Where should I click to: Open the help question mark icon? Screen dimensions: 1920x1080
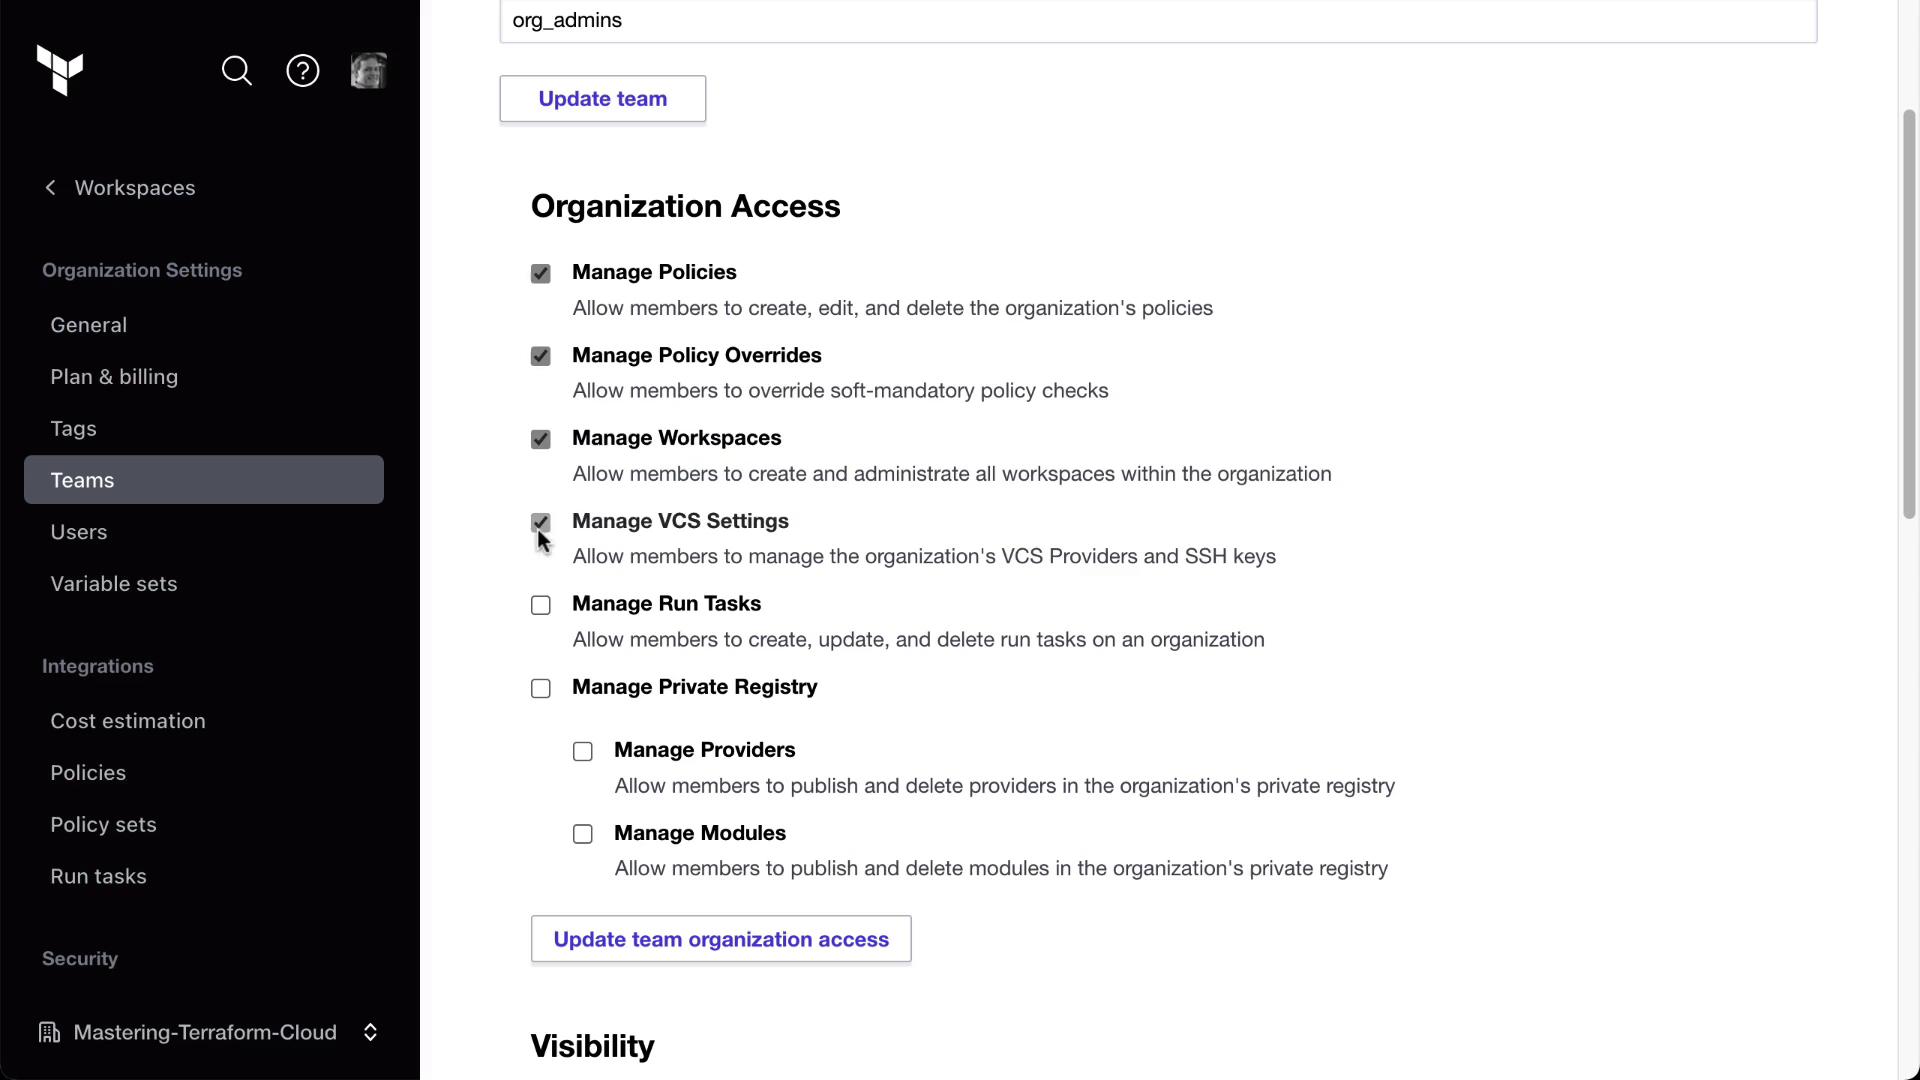(x=303, y=71)
